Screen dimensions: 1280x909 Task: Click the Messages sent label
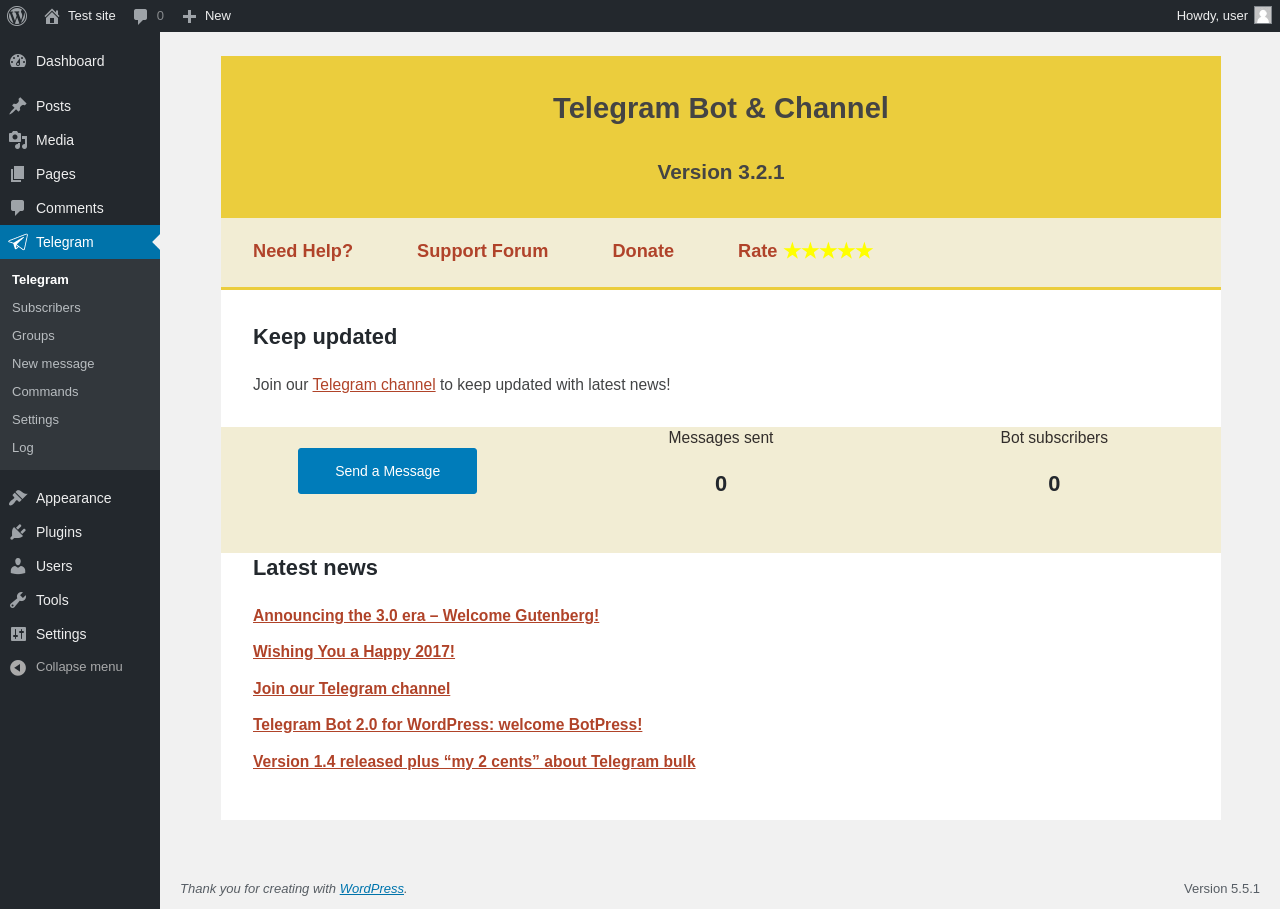[721, 438]
